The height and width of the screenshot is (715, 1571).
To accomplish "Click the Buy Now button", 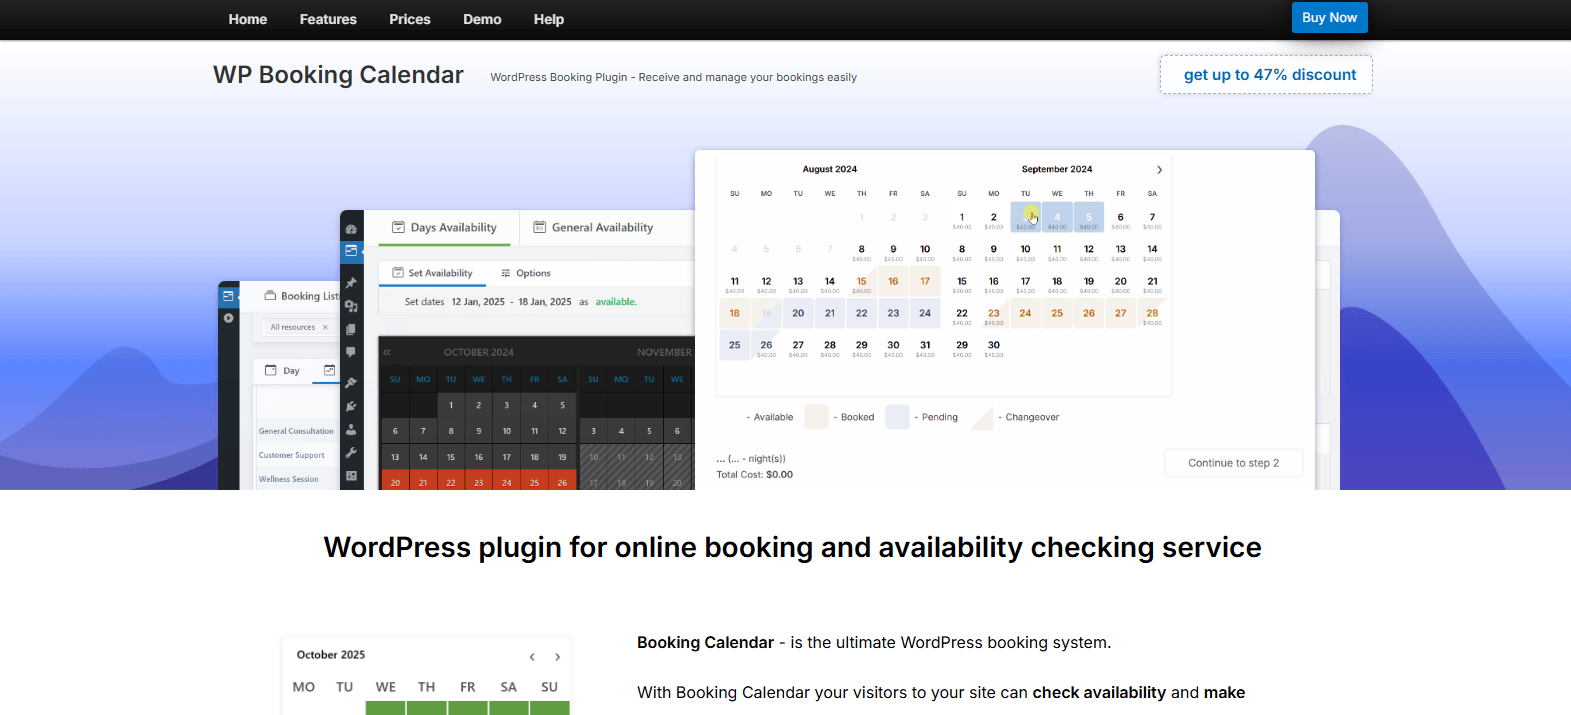I will [1329, 18].
